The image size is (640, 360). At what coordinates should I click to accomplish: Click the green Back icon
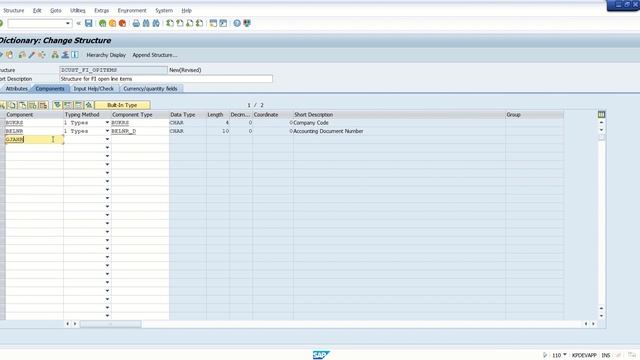102,23
